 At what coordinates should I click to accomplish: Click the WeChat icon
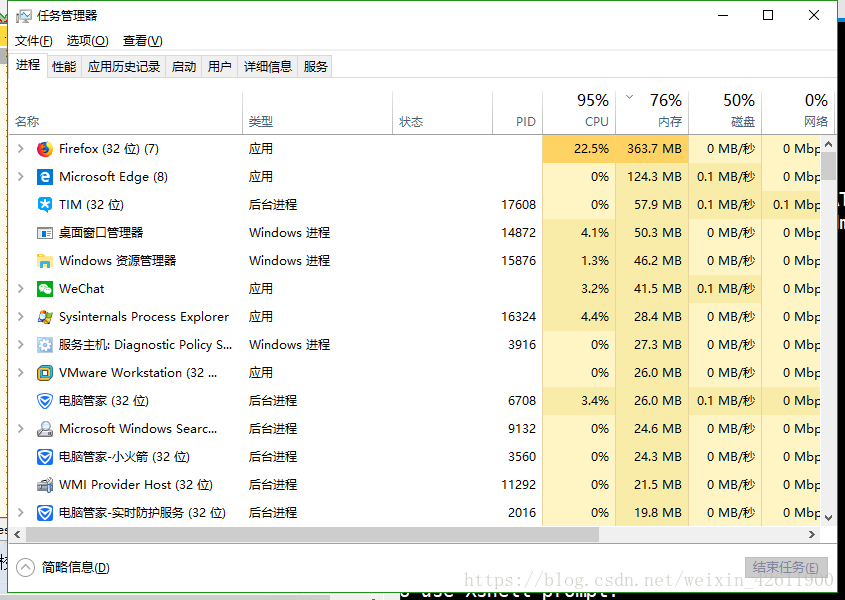pos(45,289)
